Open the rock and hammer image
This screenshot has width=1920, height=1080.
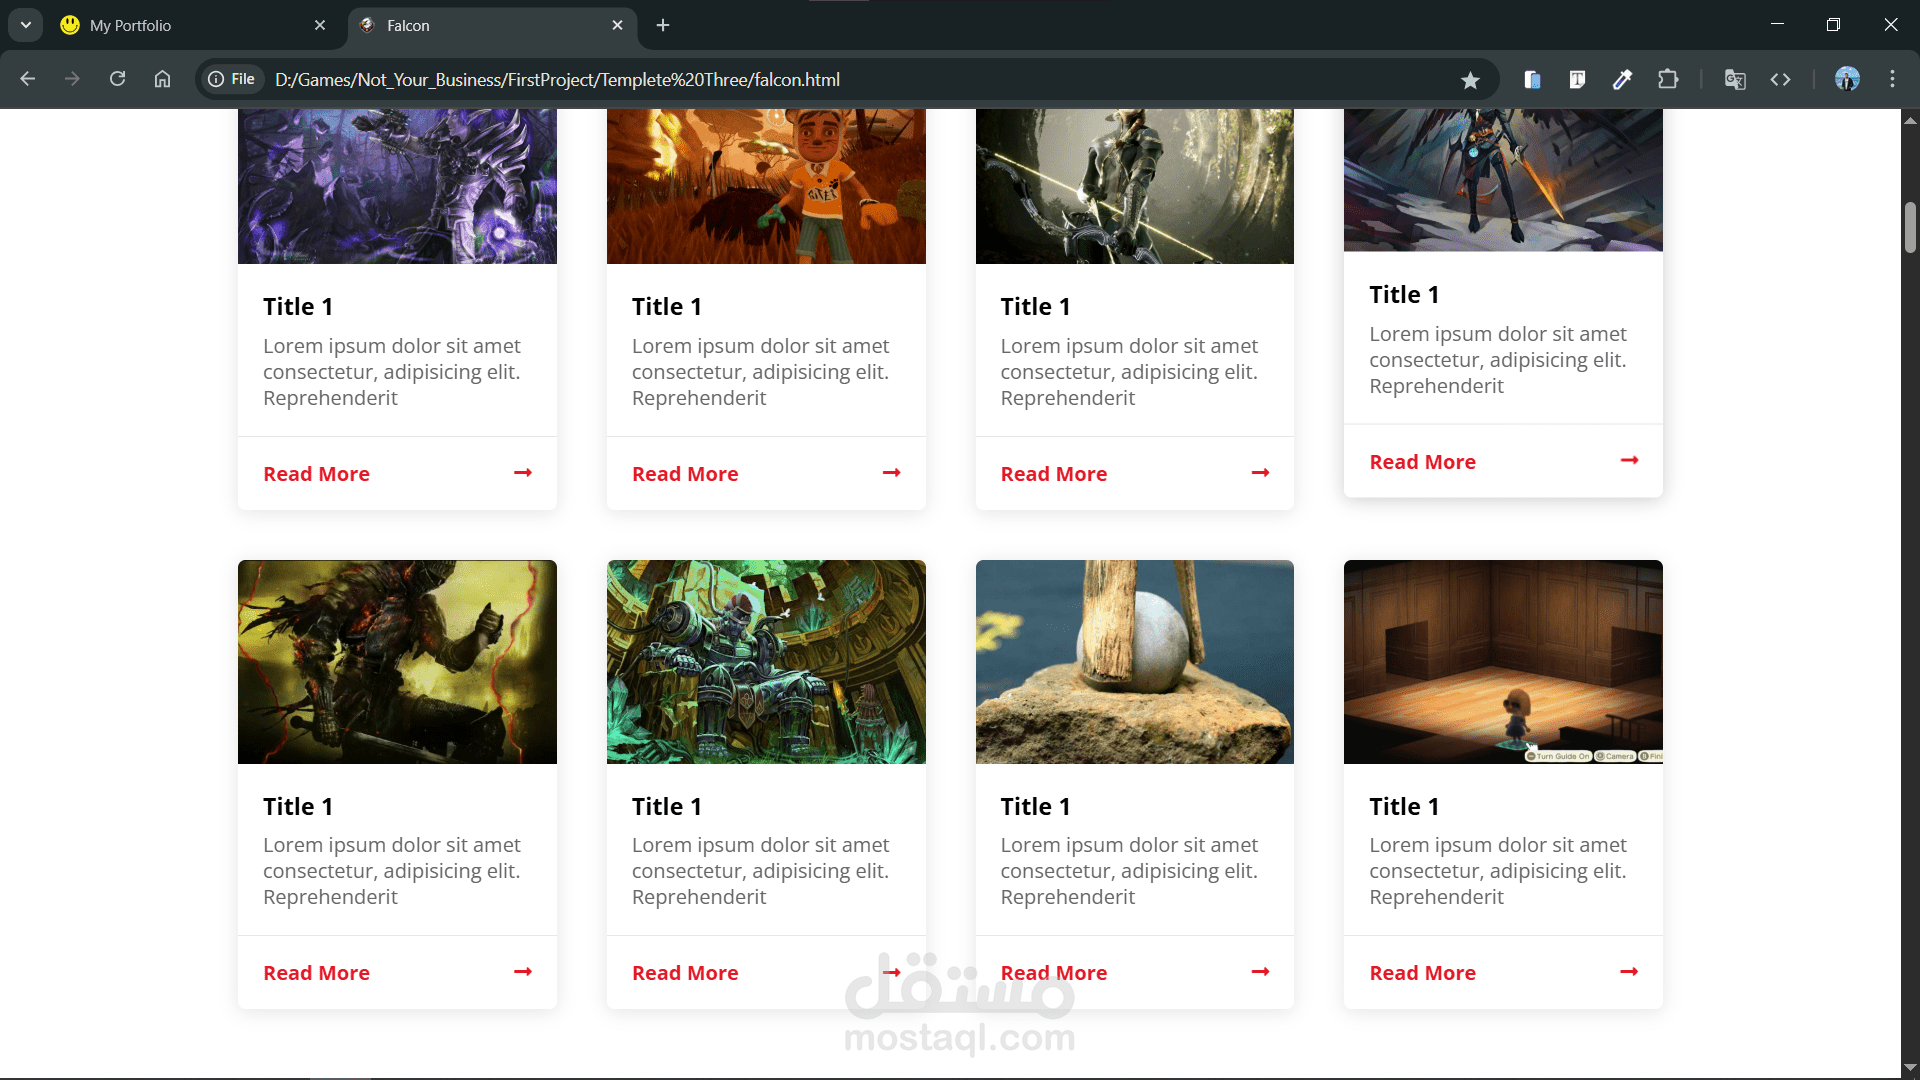(x=1135, y=662)
